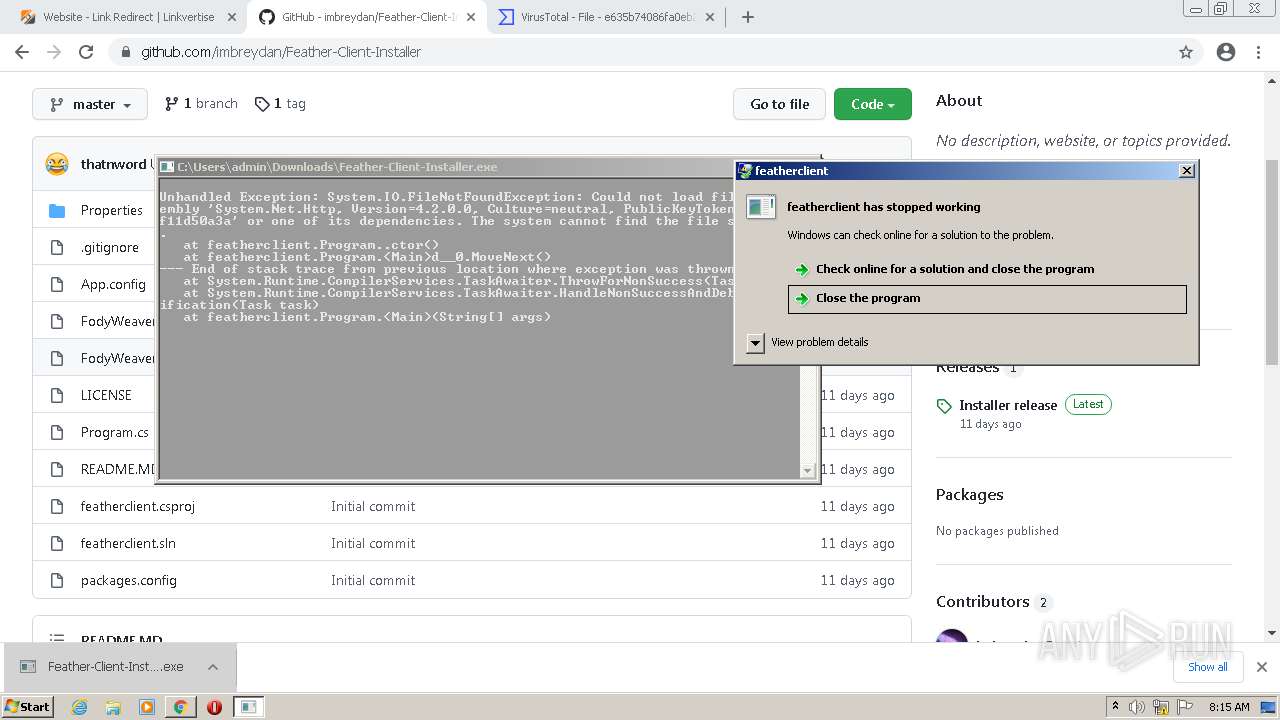Open Initial commit message for packages.config
1280x720 pixels.
click(x=373, y=580)
